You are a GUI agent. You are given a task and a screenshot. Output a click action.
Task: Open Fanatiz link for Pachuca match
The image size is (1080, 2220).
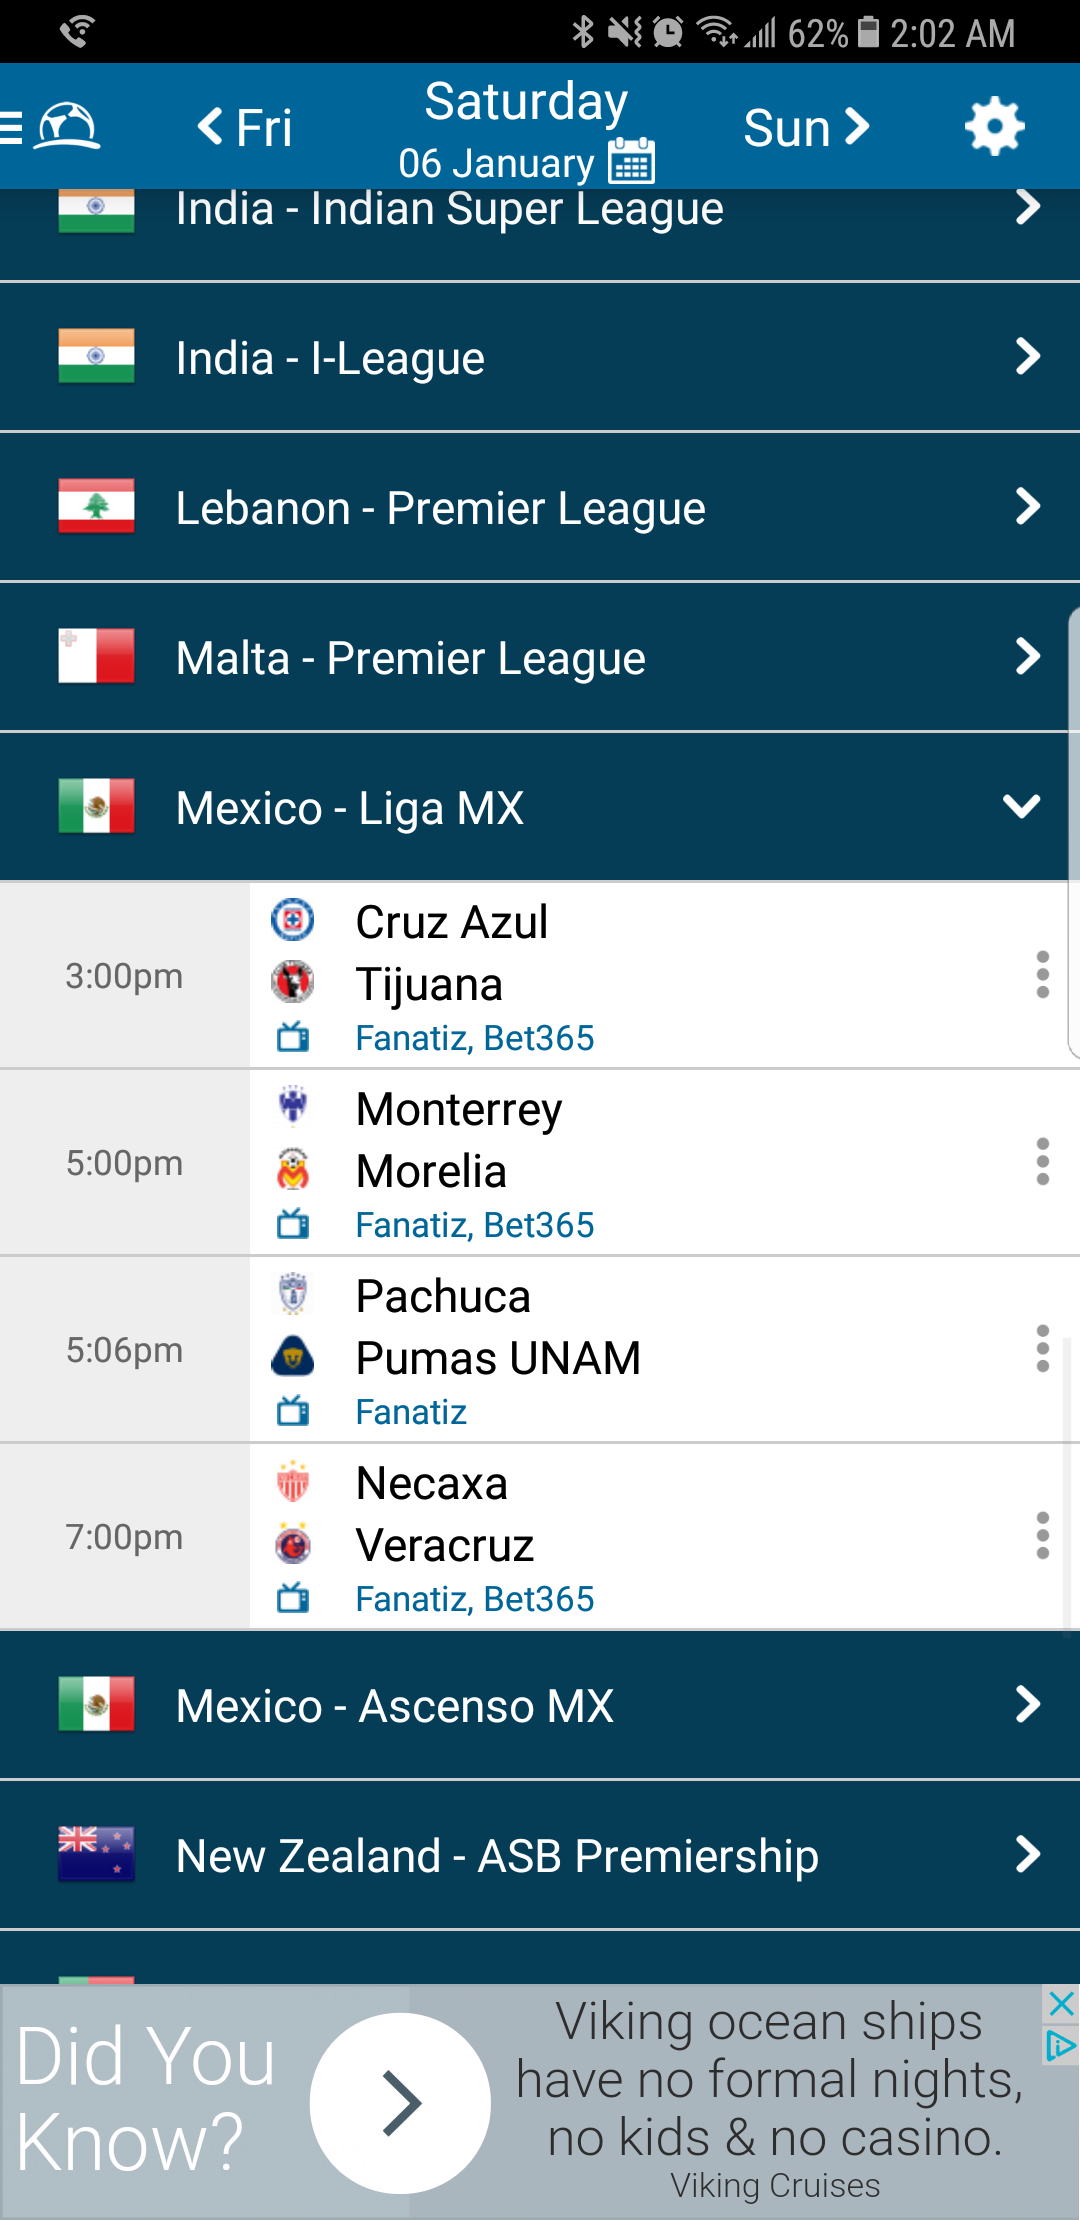(411, 1413)
